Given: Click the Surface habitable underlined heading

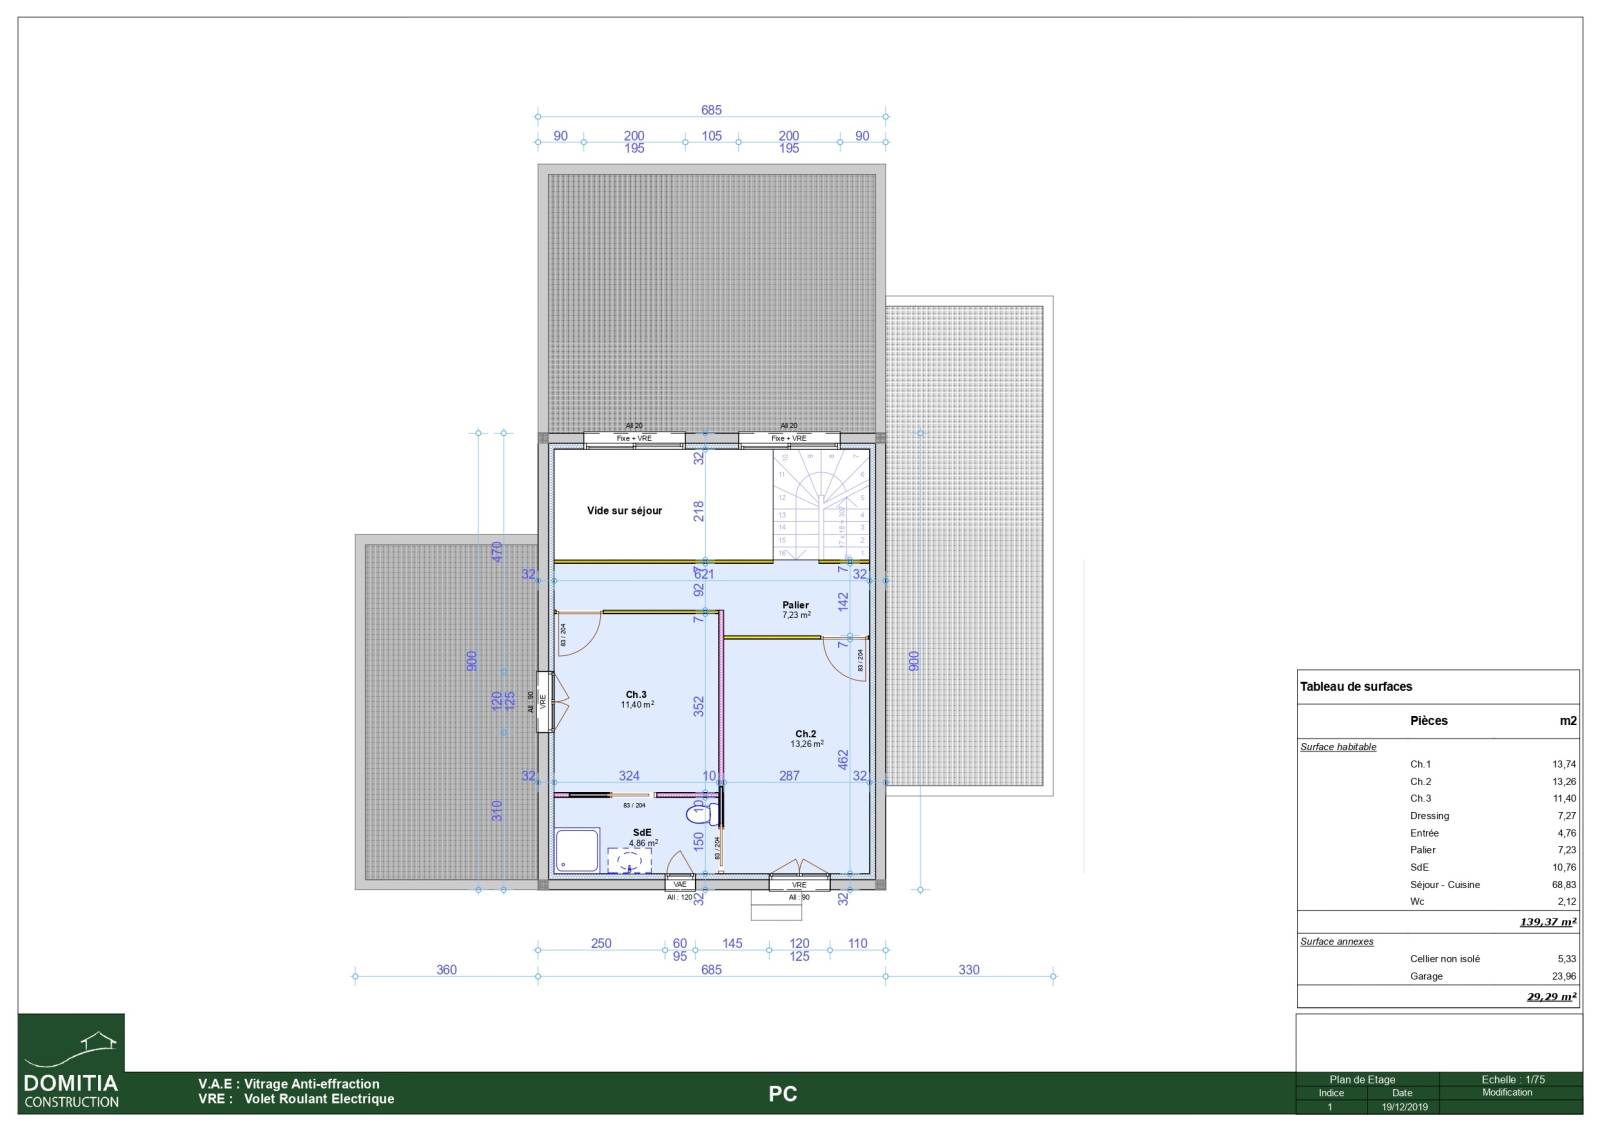Looking at the screenshot, I should click(1338, 747).
